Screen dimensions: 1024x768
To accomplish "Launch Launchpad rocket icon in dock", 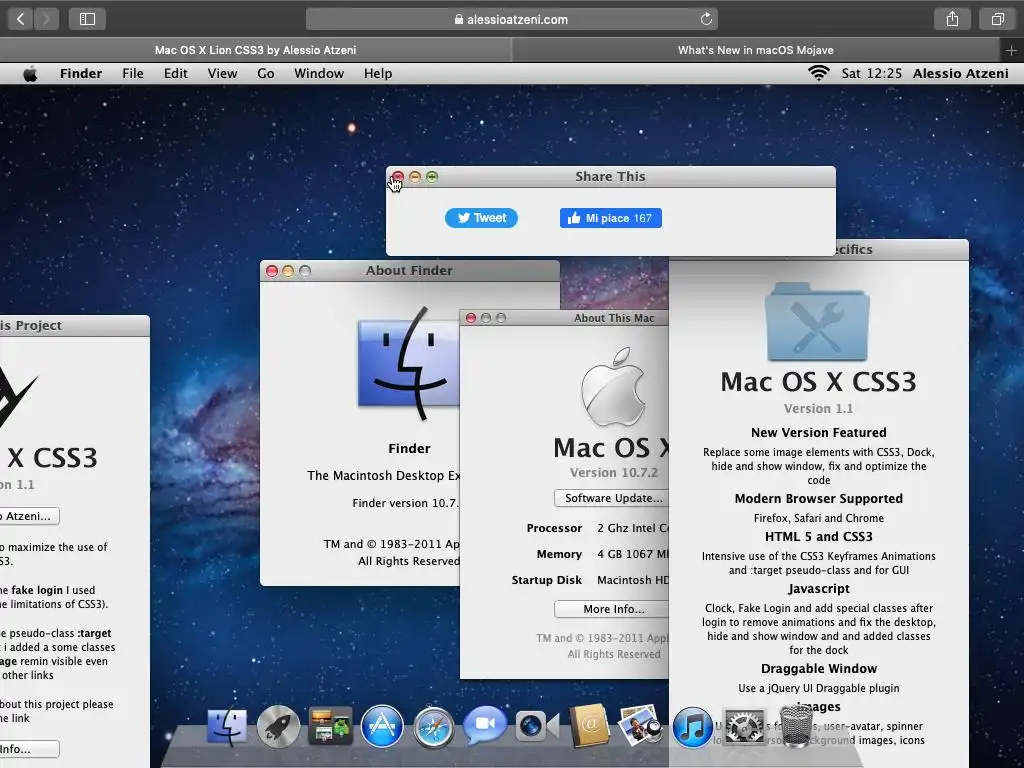I will [278, 726].
